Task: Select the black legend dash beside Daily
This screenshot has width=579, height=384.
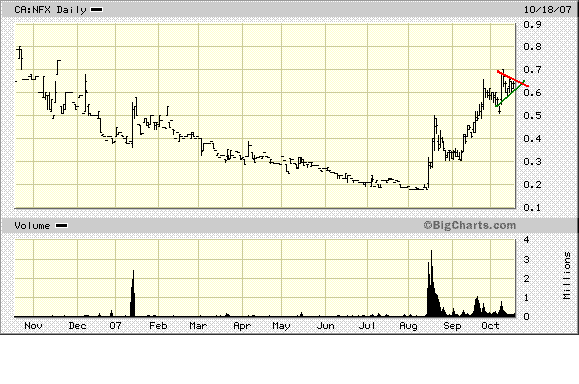Action: tap(96, 10)
